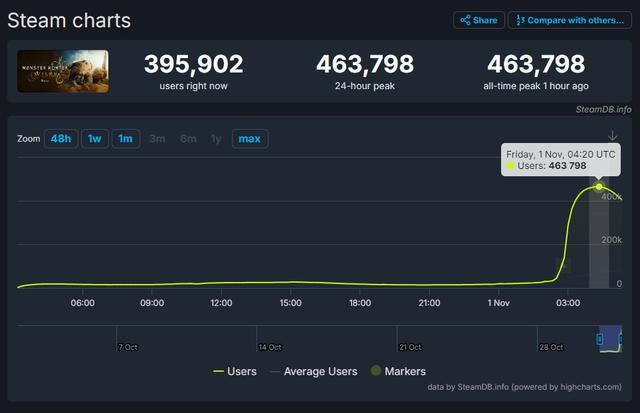Select the max zoom range
This screenshot has width=640, height=413.
pos(250,139)
